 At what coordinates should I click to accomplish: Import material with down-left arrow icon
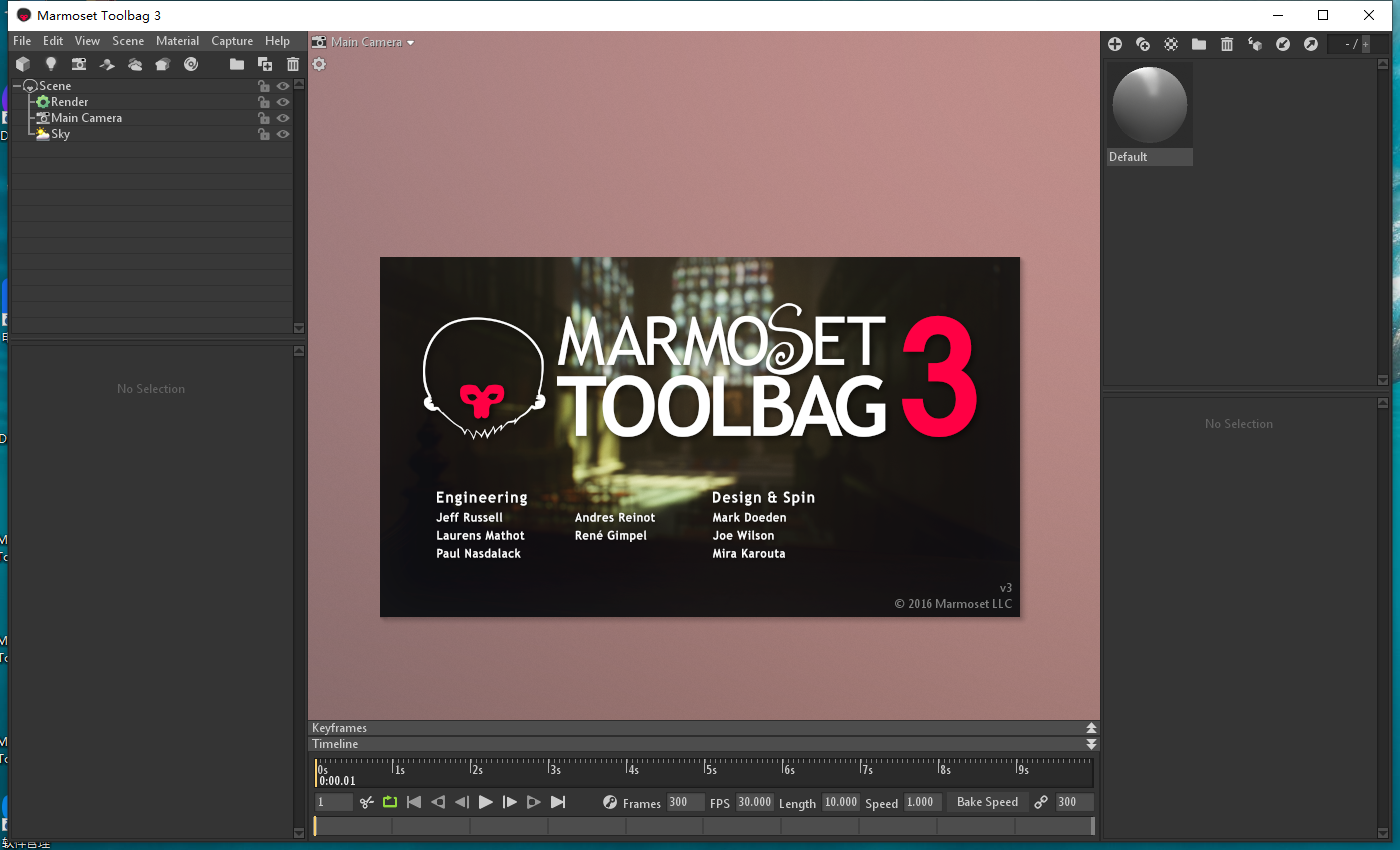point(1283,44)
